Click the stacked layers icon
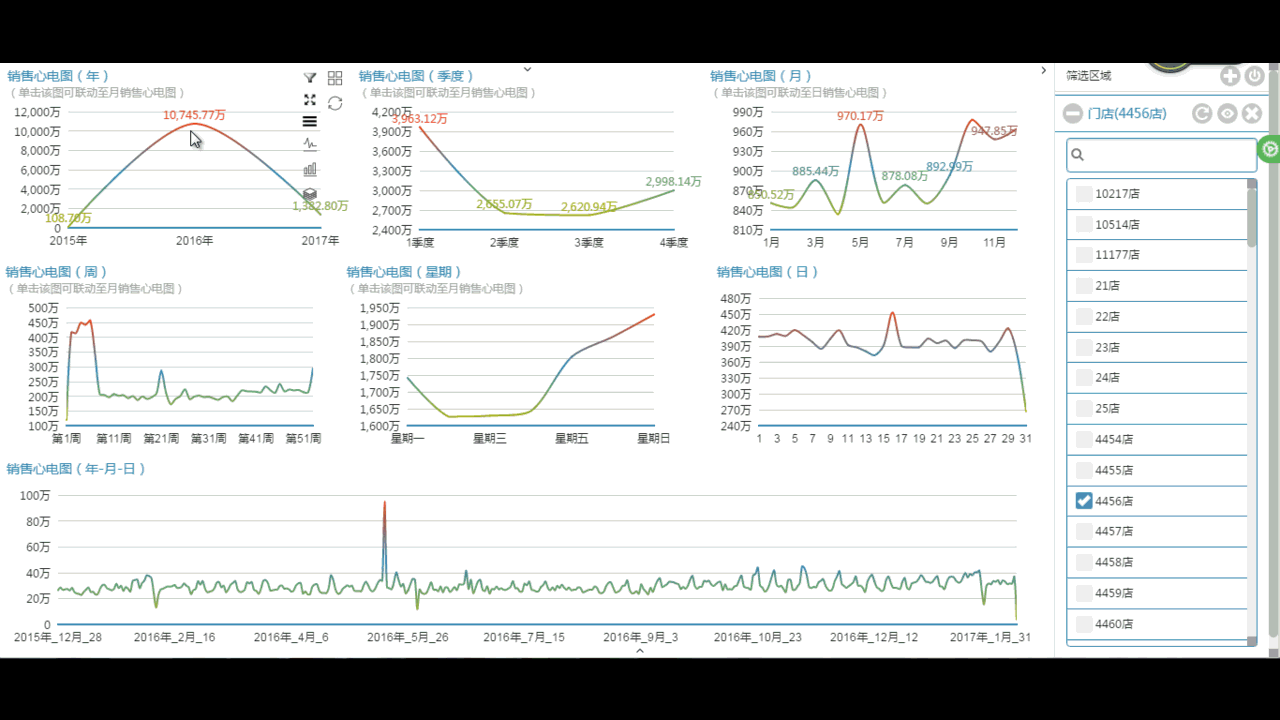 point(310,194)
